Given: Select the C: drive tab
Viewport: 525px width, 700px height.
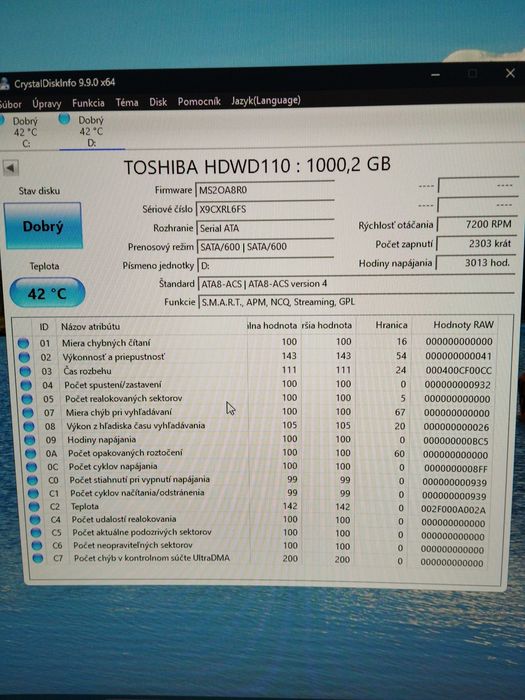Looking at the screenshot, I should [26, 132].
